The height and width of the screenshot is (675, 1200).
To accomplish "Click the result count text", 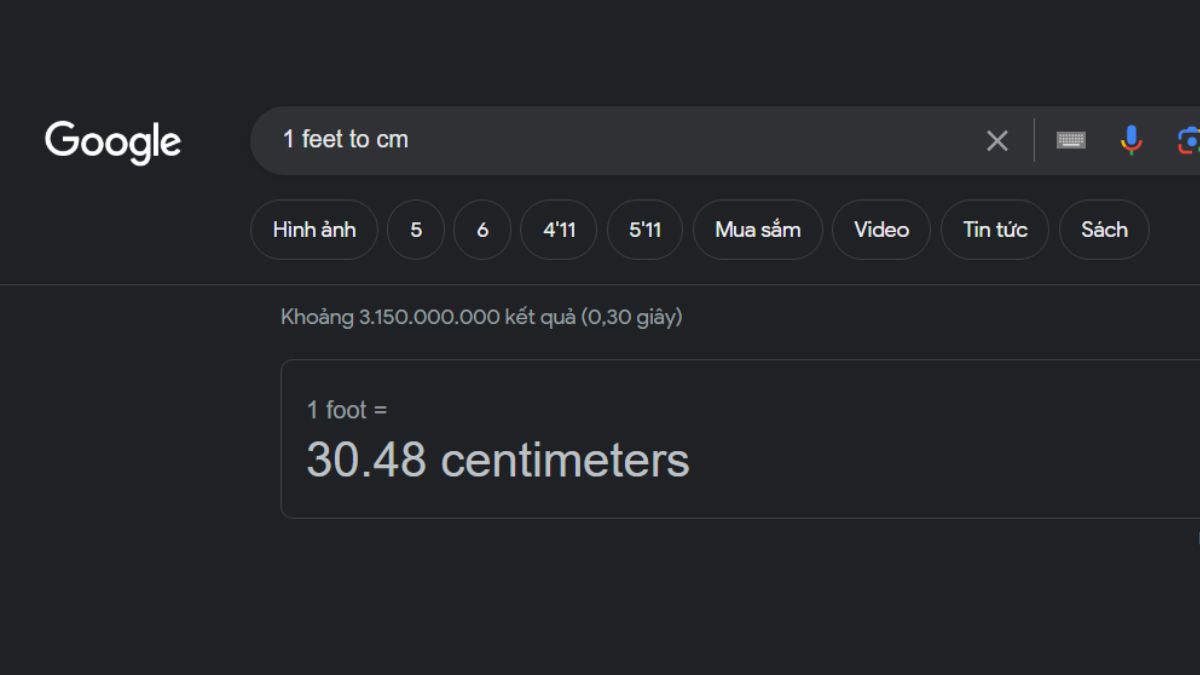I will pyautogui.click(x=481, y=317).
